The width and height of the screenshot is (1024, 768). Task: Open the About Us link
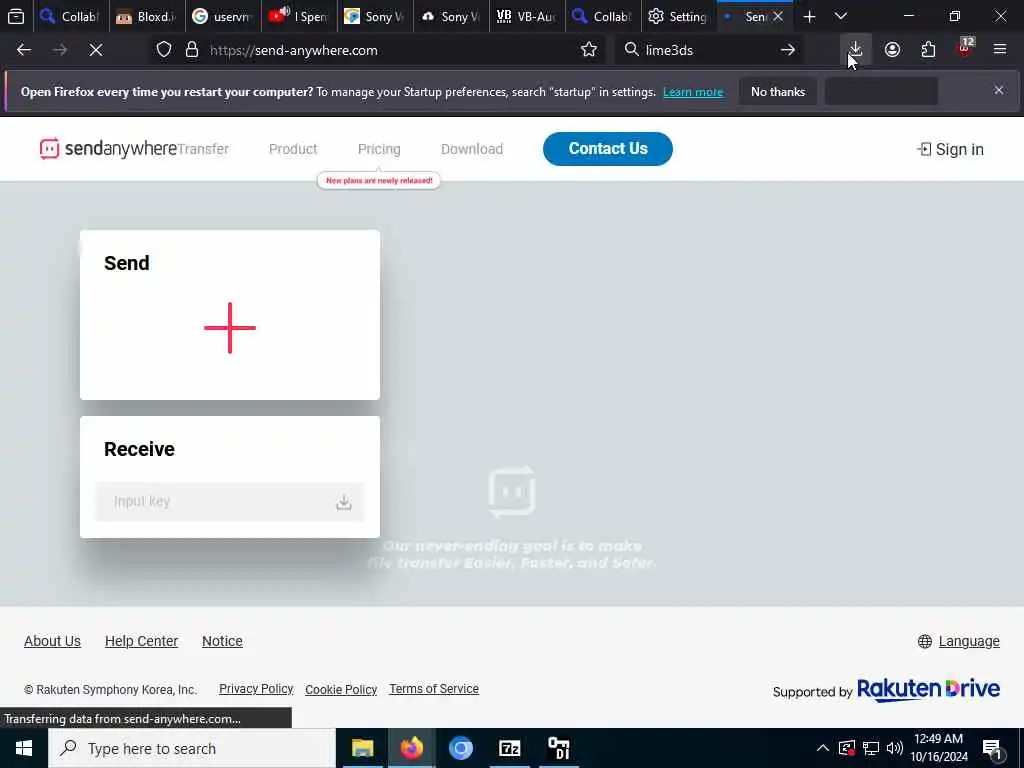point(52,641)
